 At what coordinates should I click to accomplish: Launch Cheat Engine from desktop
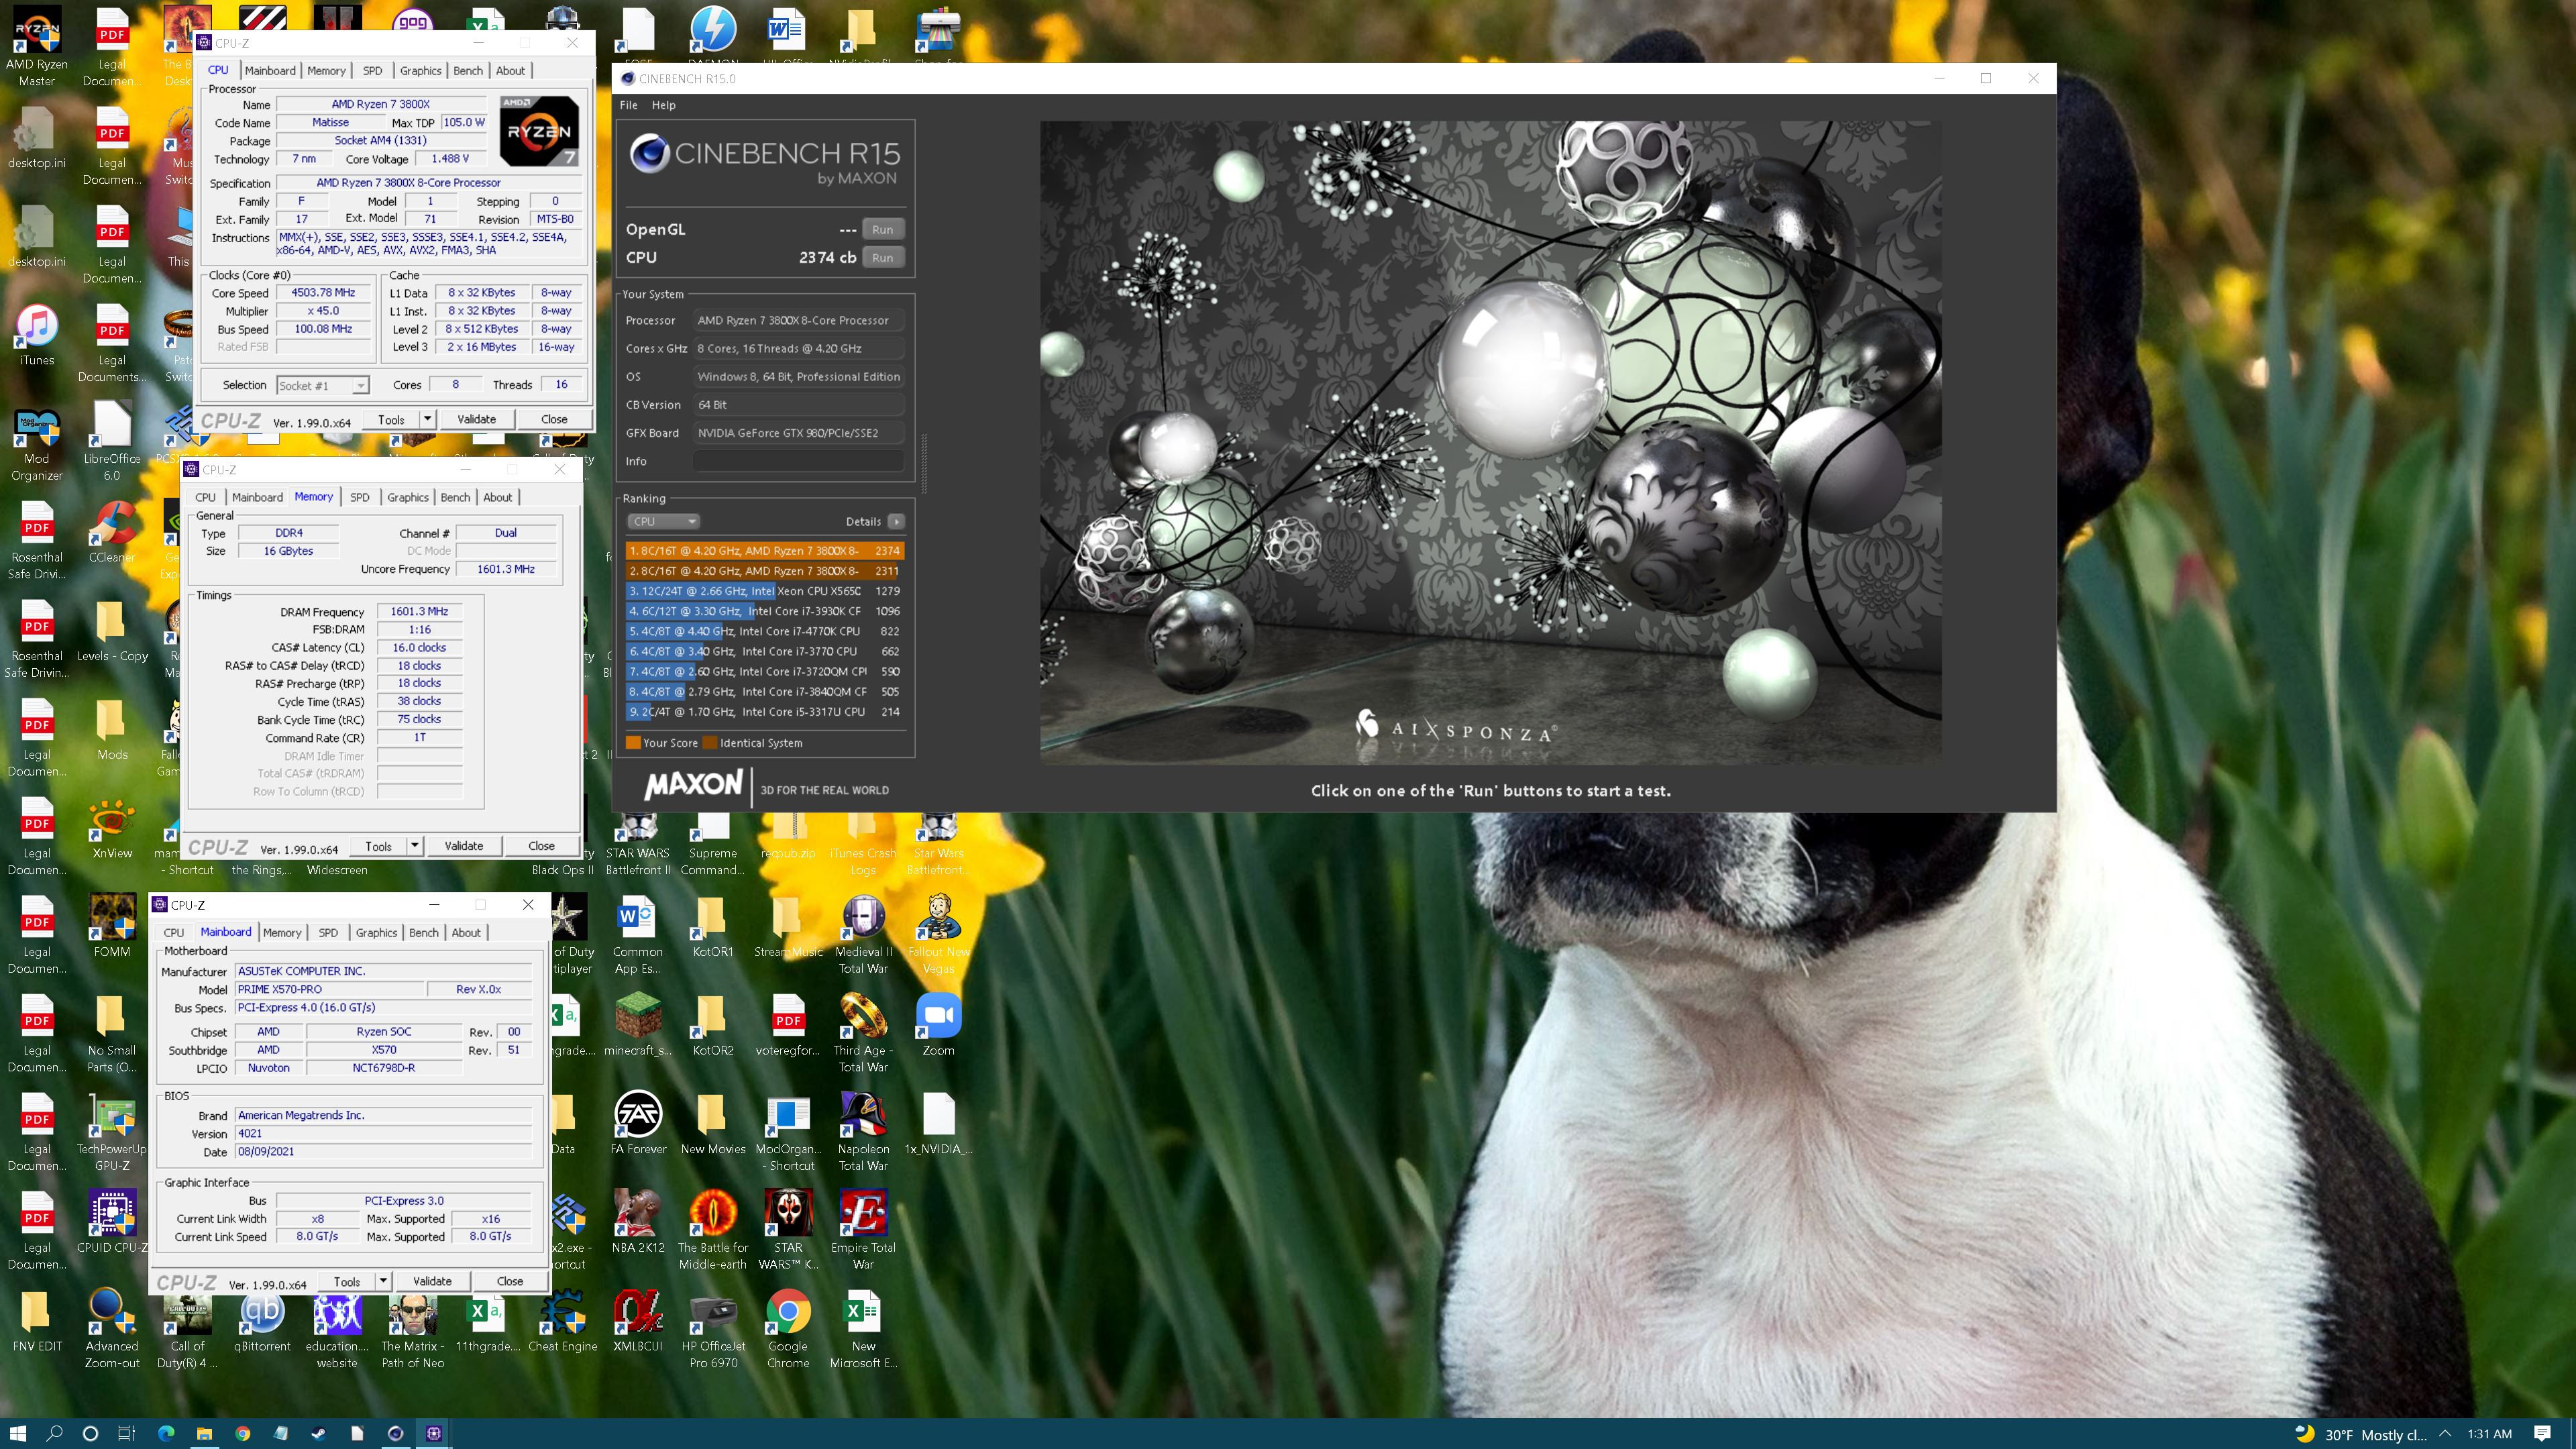[x=563, y=1322]
